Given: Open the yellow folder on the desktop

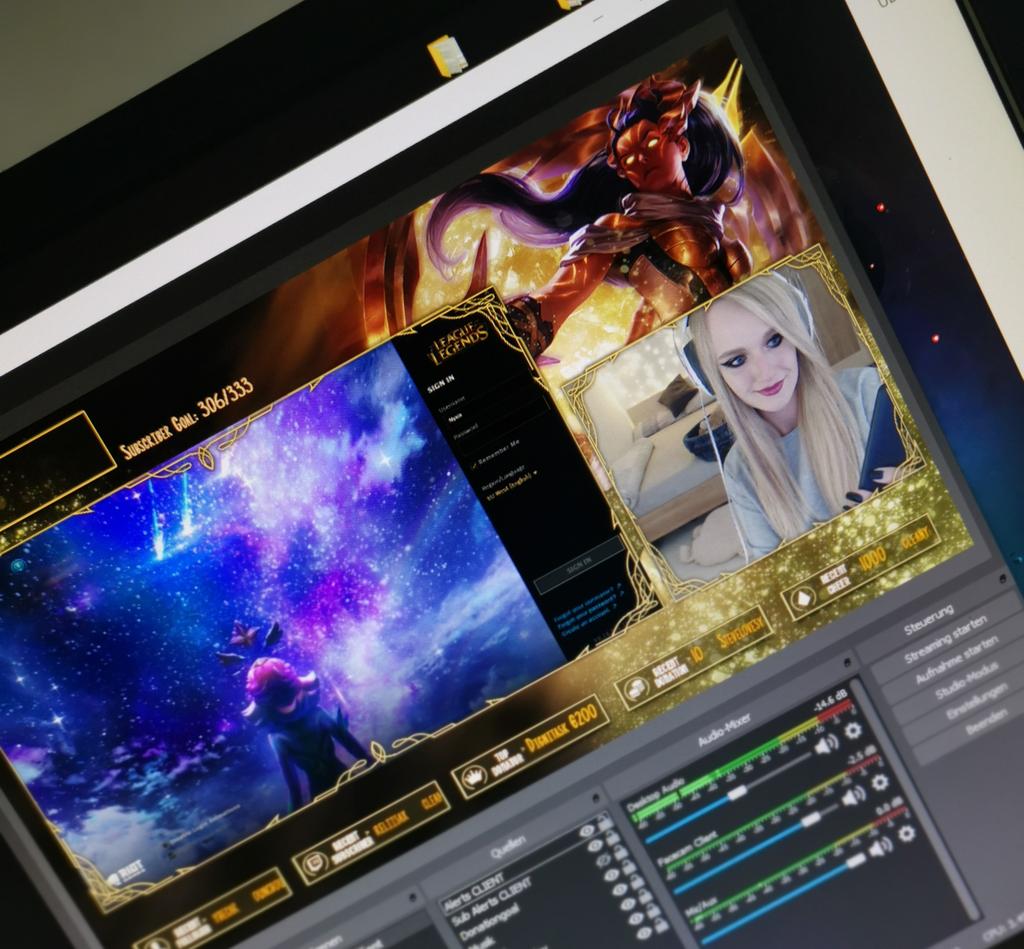Looking at the screenshot, I should tap(448, 55).
